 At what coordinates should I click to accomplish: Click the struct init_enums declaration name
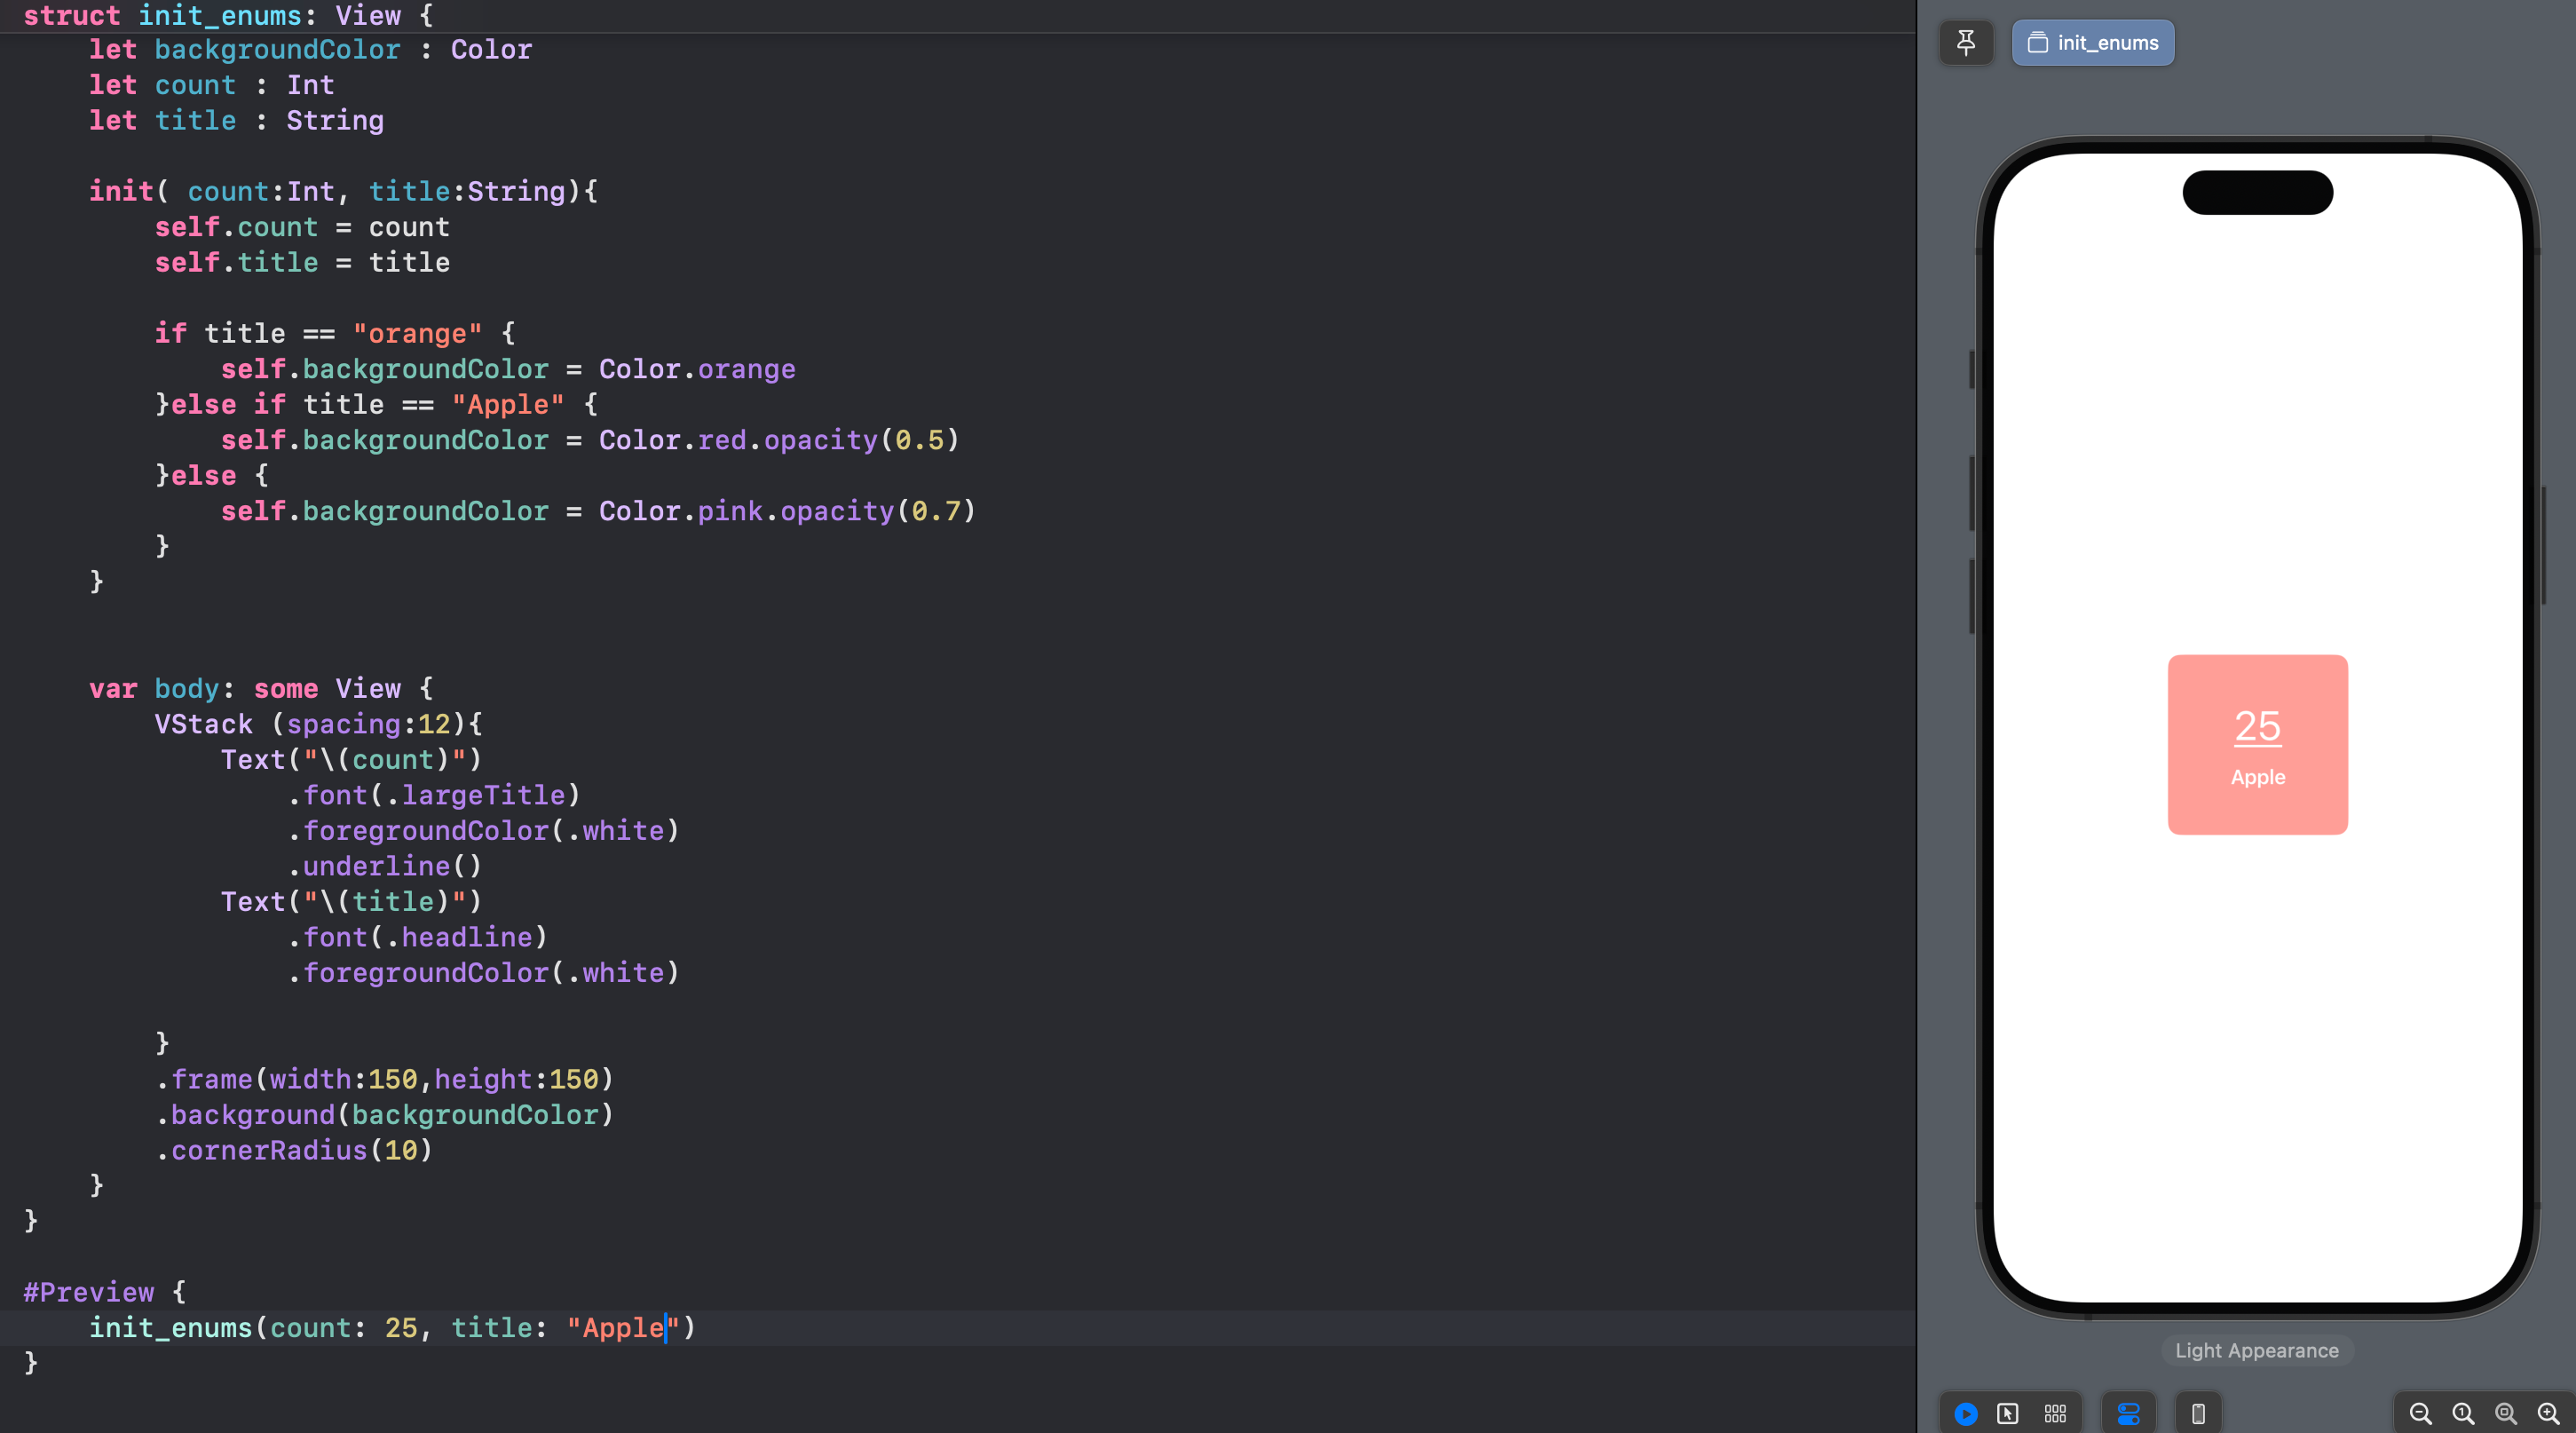220,15
